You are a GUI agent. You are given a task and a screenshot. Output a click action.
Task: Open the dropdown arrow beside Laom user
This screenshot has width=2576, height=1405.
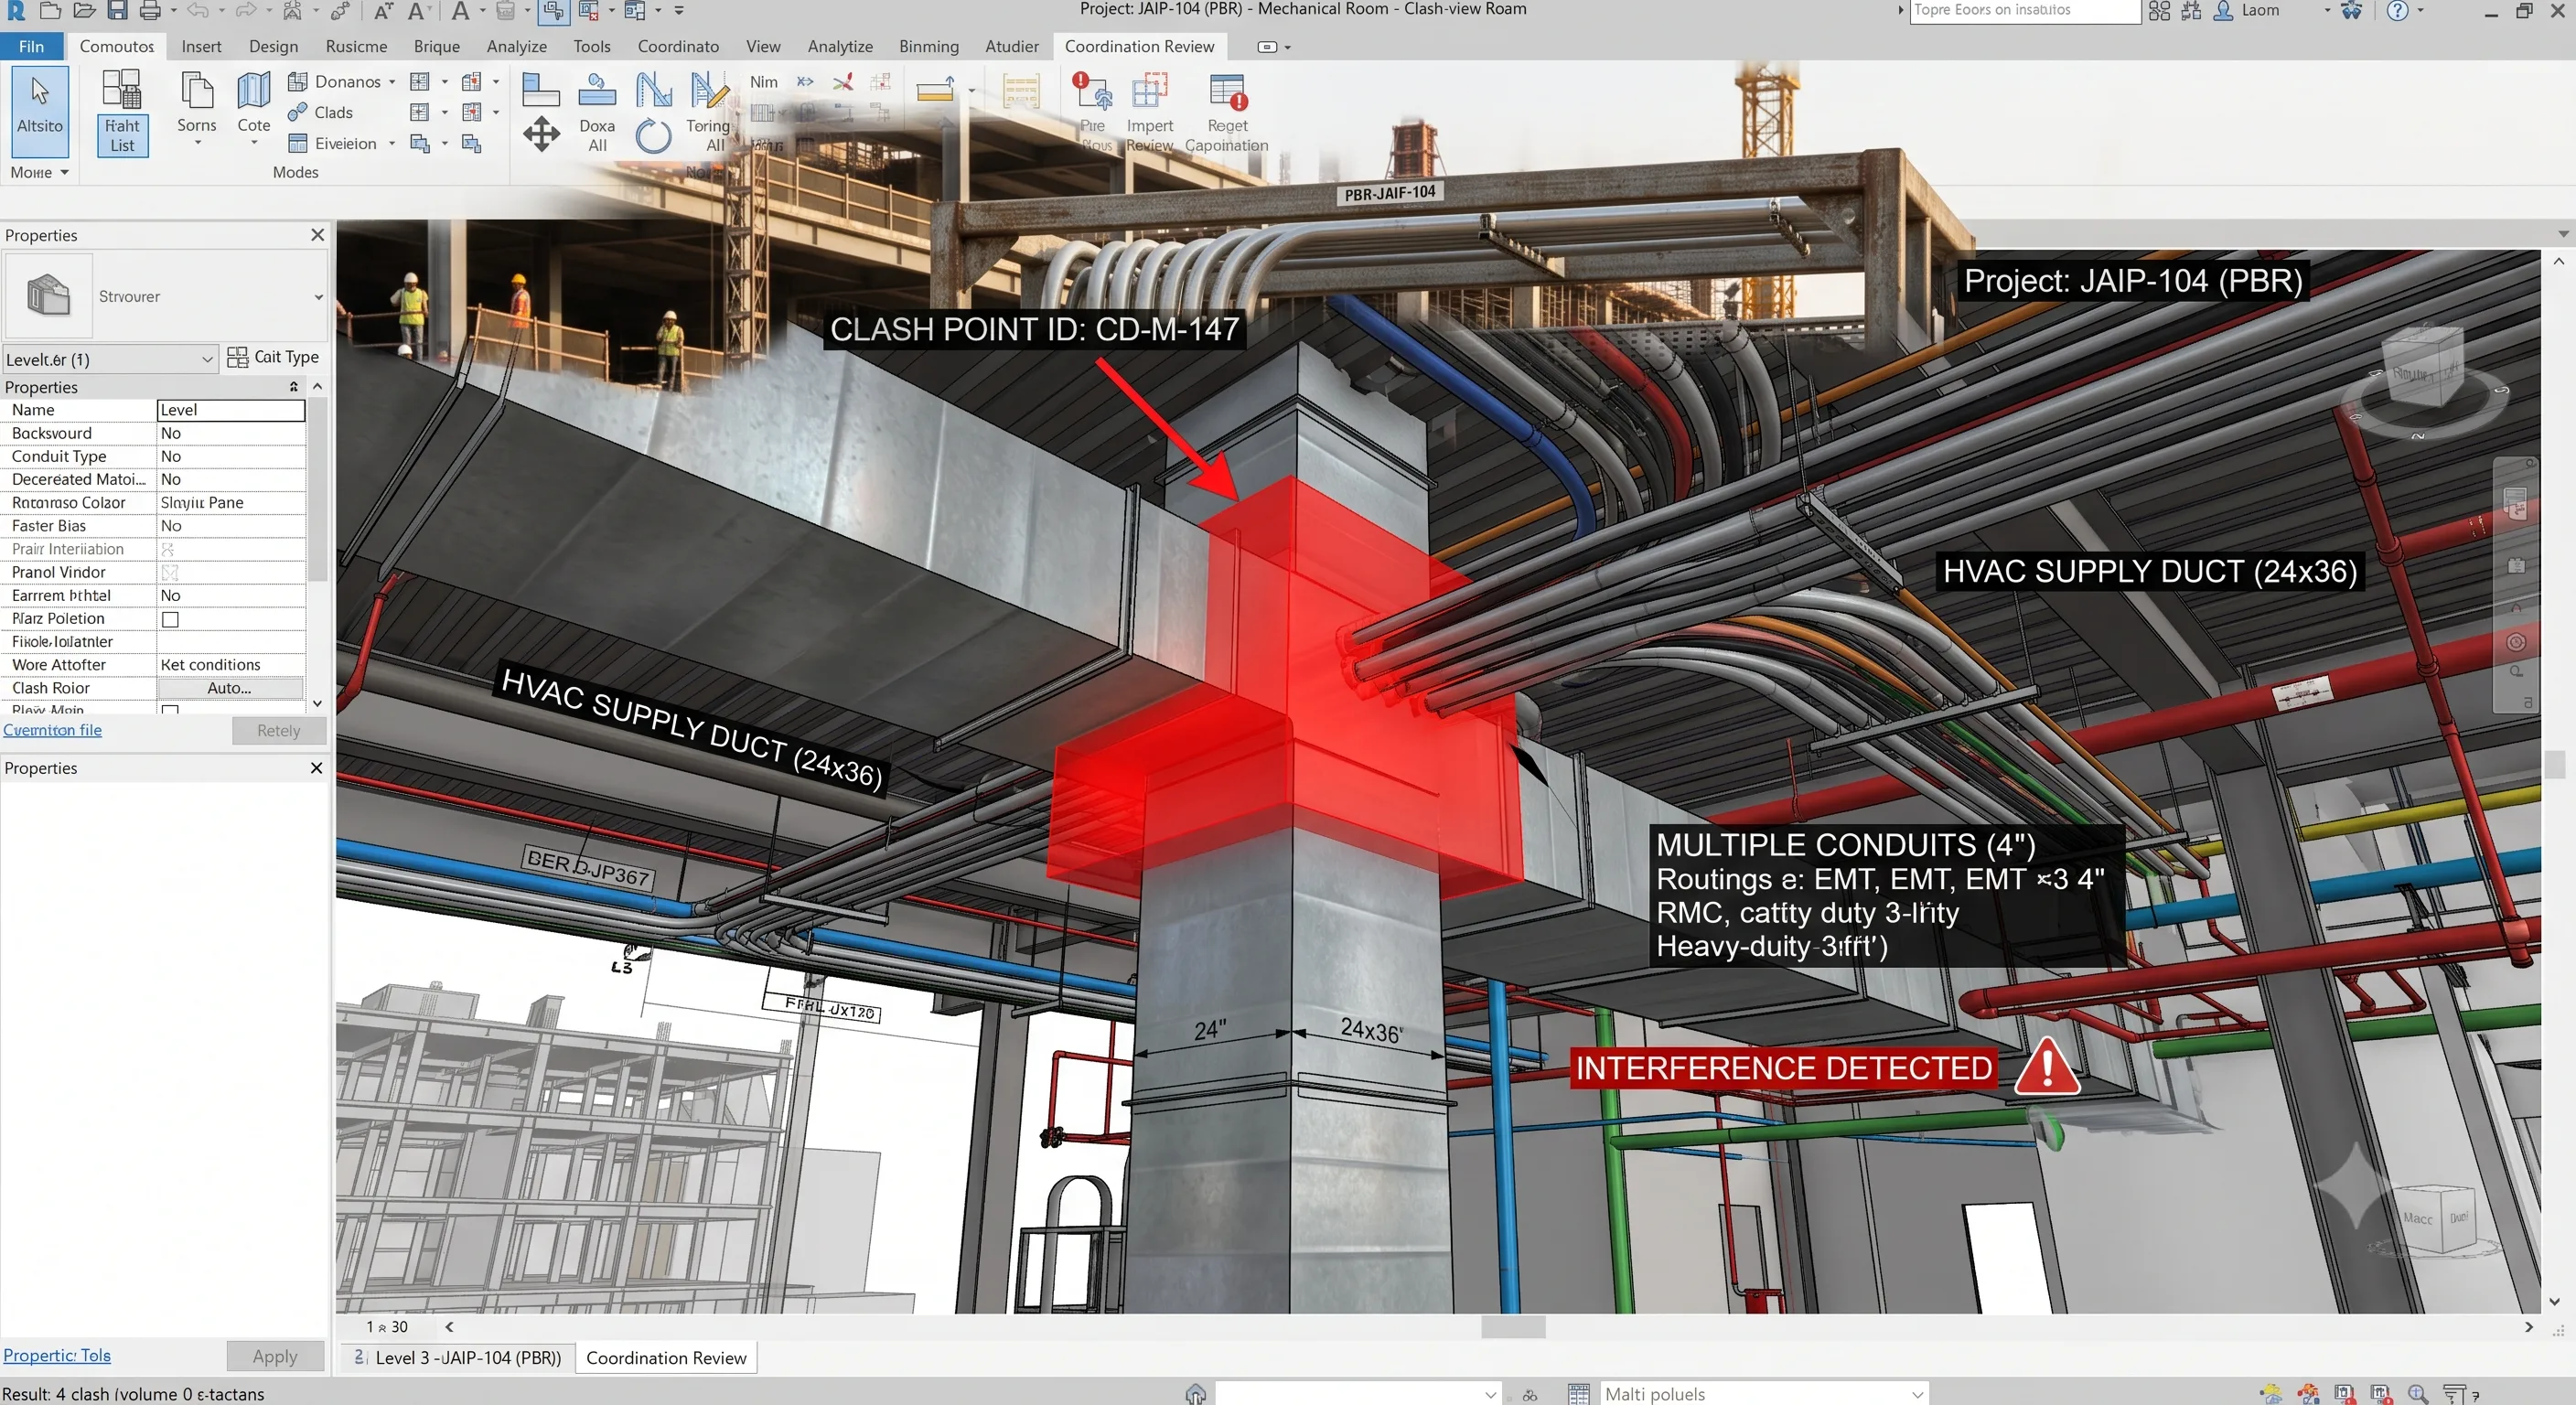point(2327,10)
